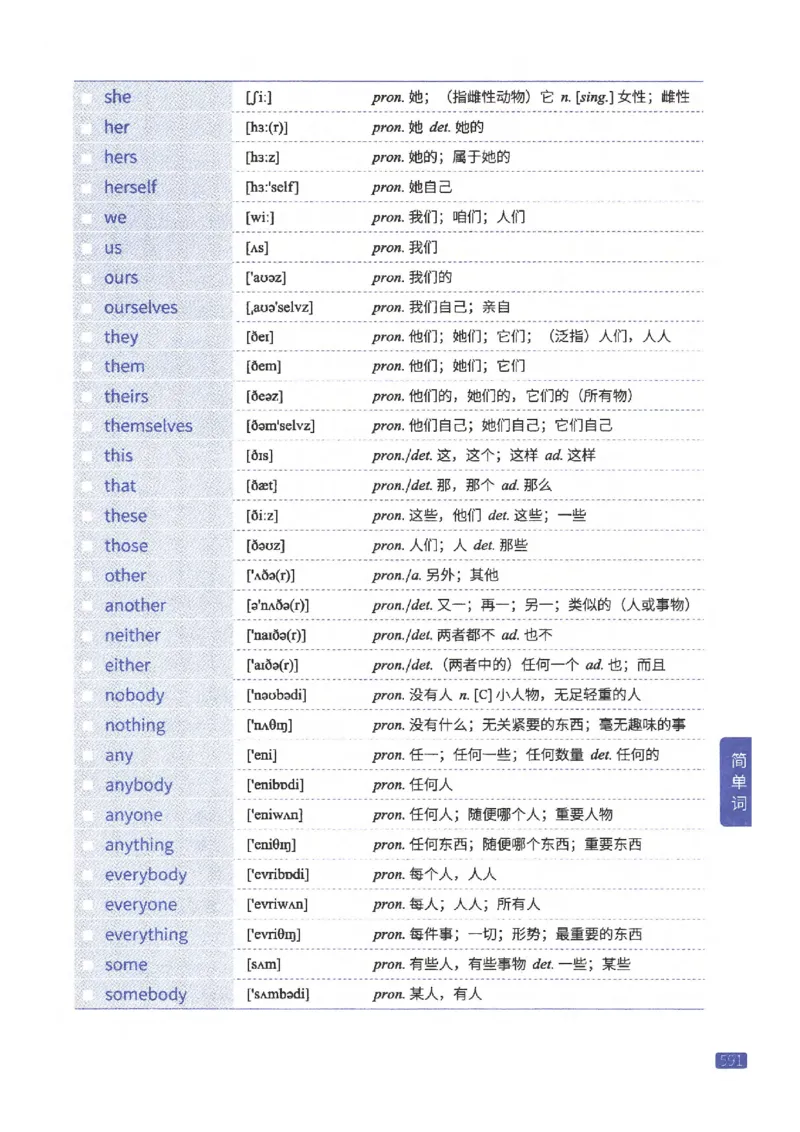Viewport: 800px width, 1132px height.
Task: Tick the checkbox beside "anyone"
Action: (x=87, y=815)
